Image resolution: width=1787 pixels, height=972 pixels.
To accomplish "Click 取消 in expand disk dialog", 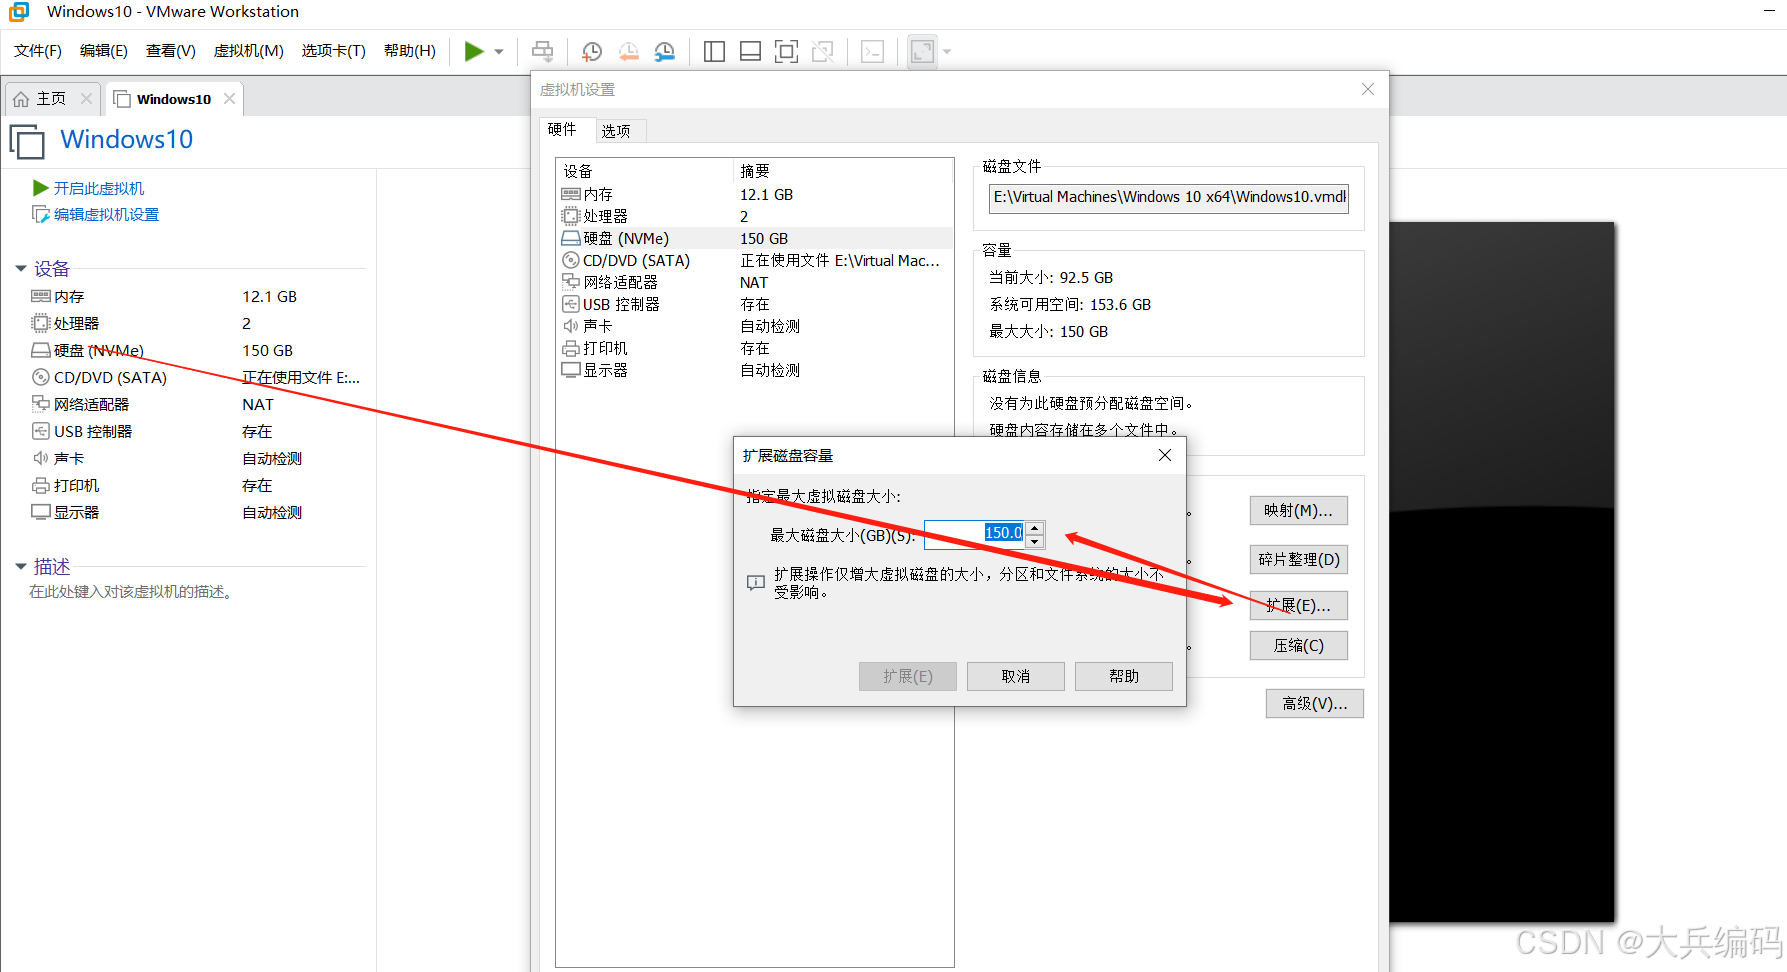I will click(x=1015, y=677).
